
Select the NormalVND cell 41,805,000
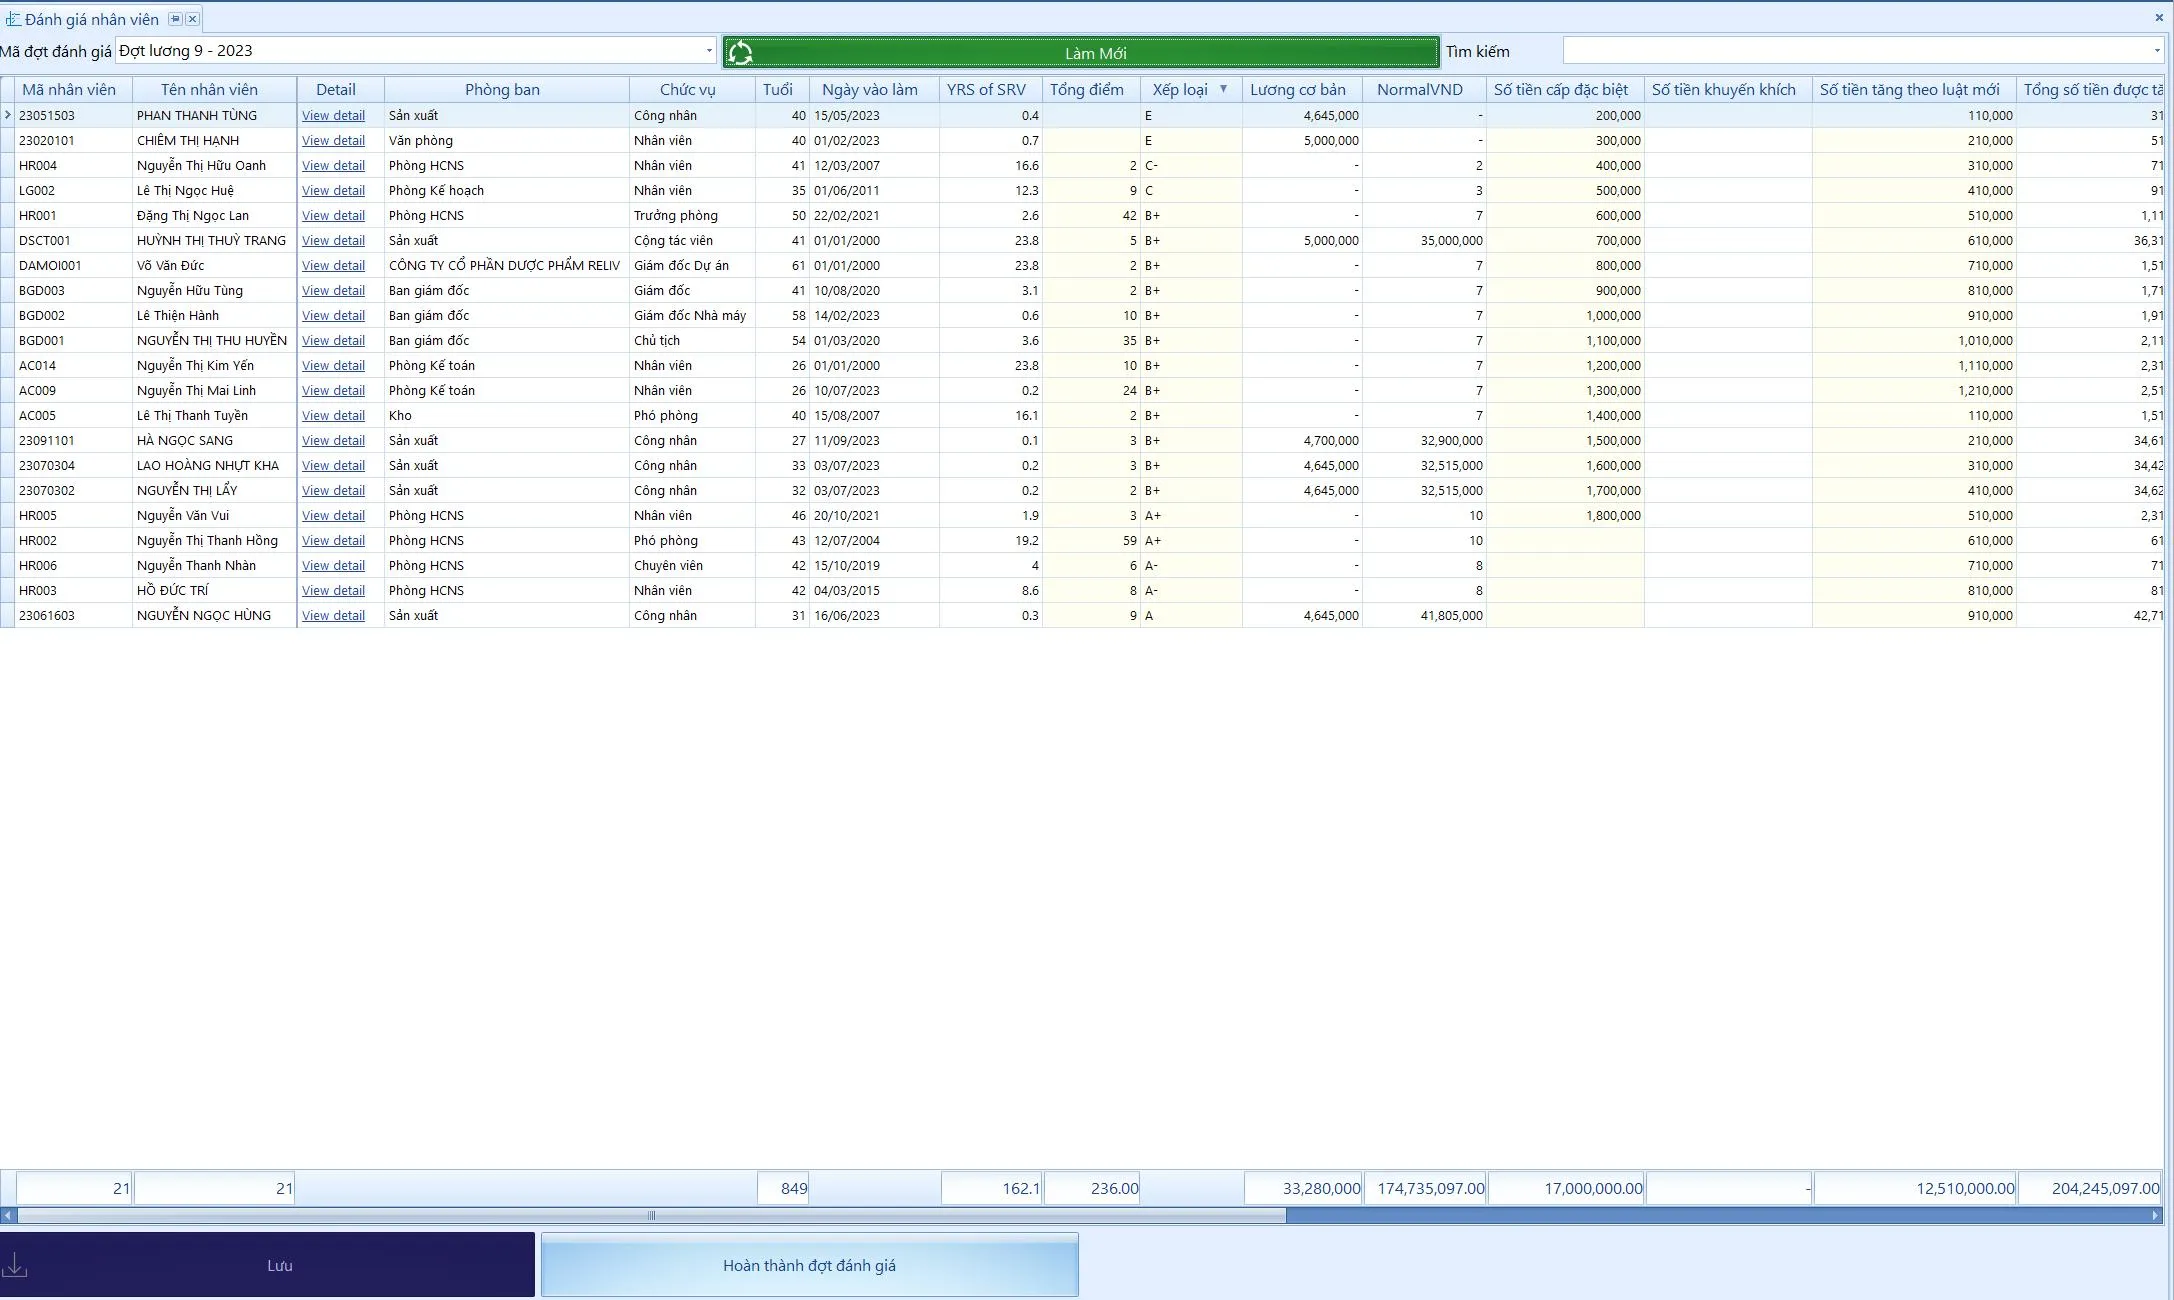tap(1424, 616)
